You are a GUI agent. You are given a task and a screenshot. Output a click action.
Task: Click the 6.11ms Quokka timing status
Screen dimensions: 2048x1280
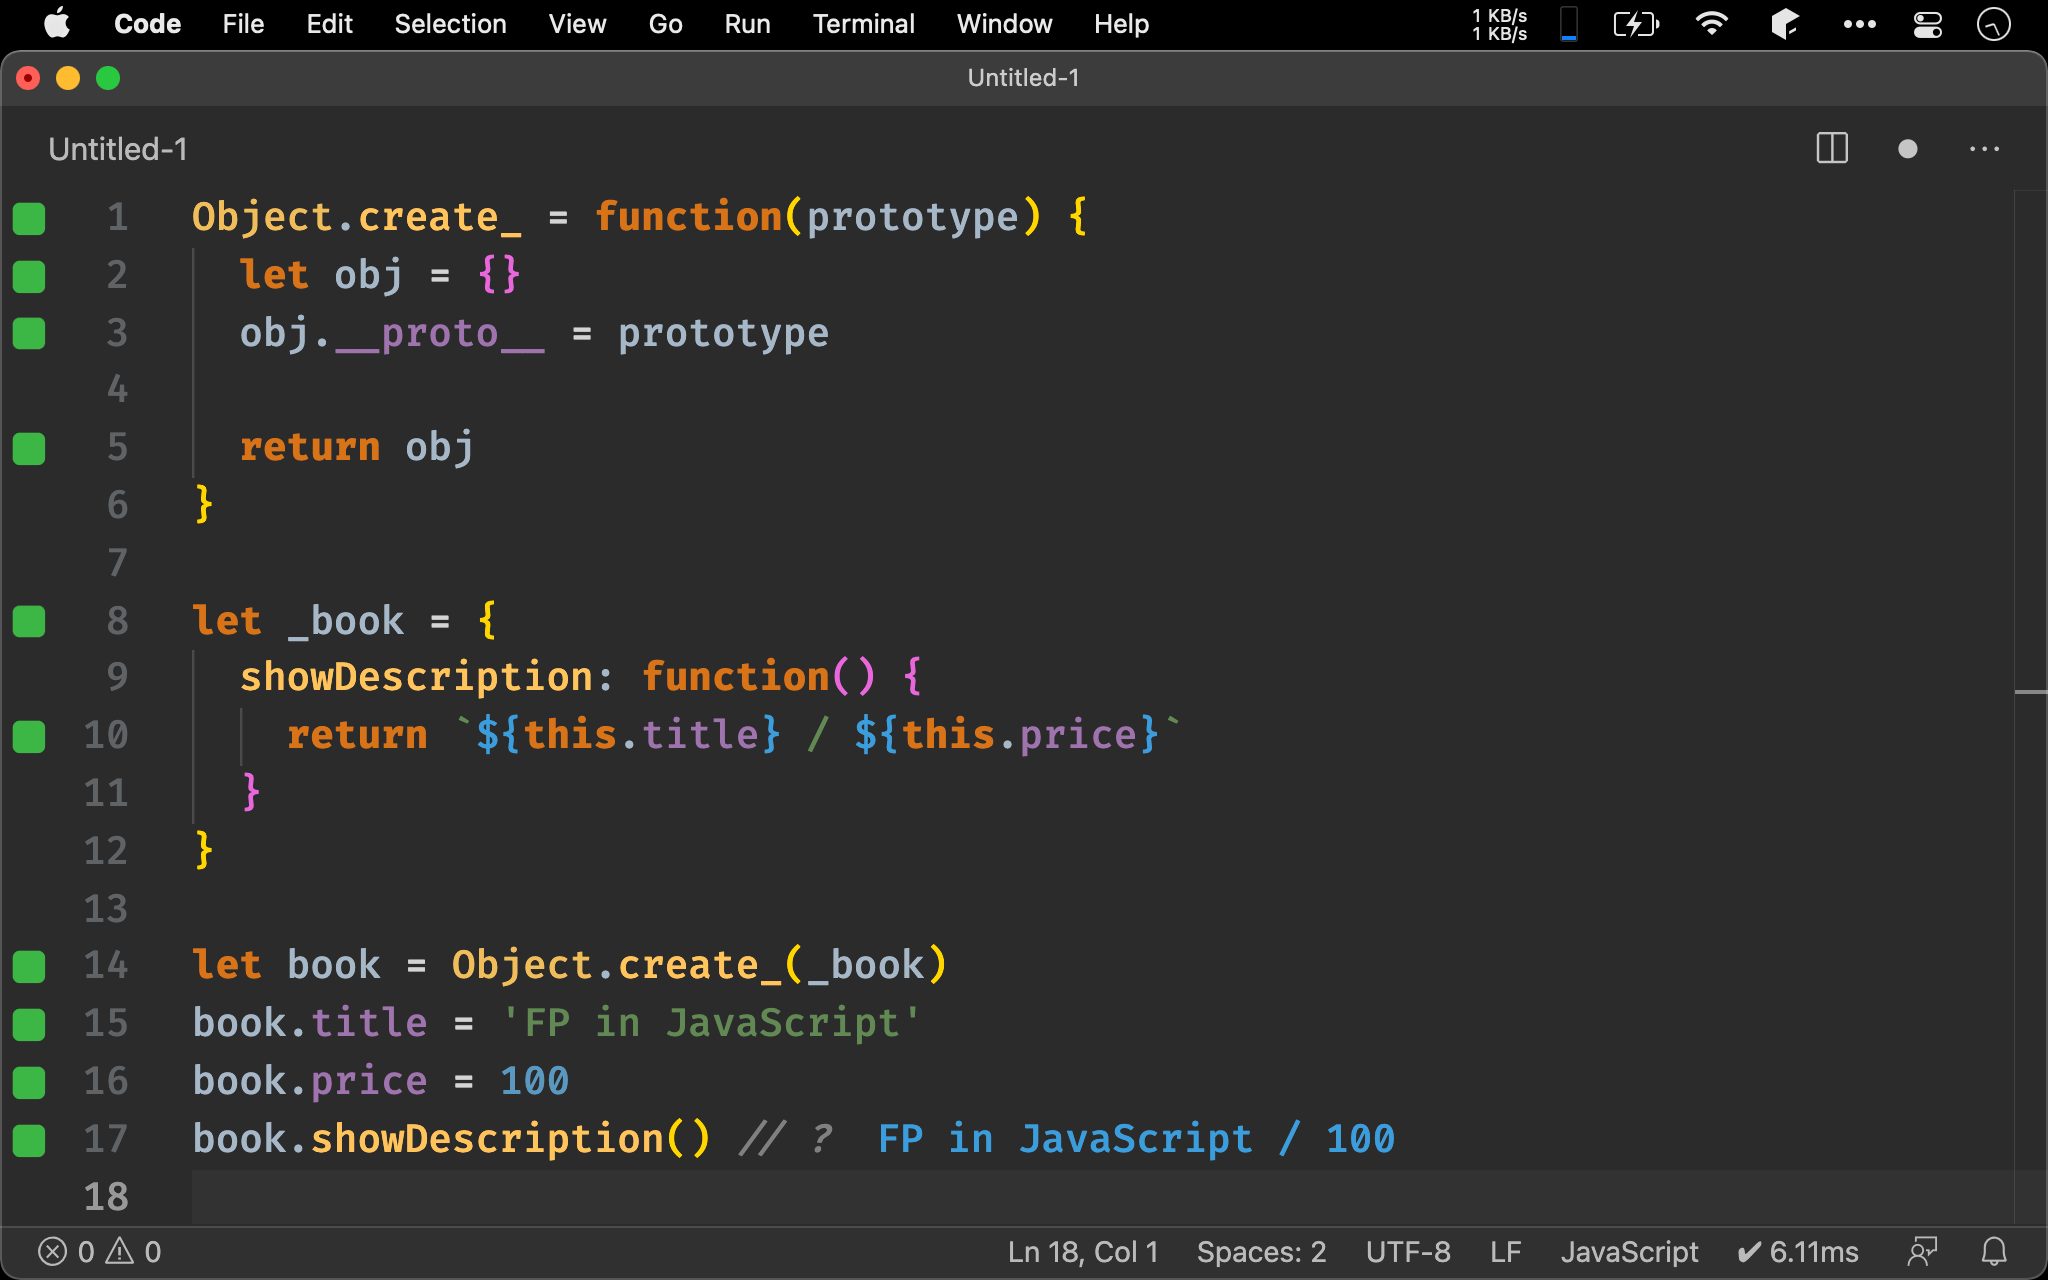pyautogui.click(x=1798, y=1251)
